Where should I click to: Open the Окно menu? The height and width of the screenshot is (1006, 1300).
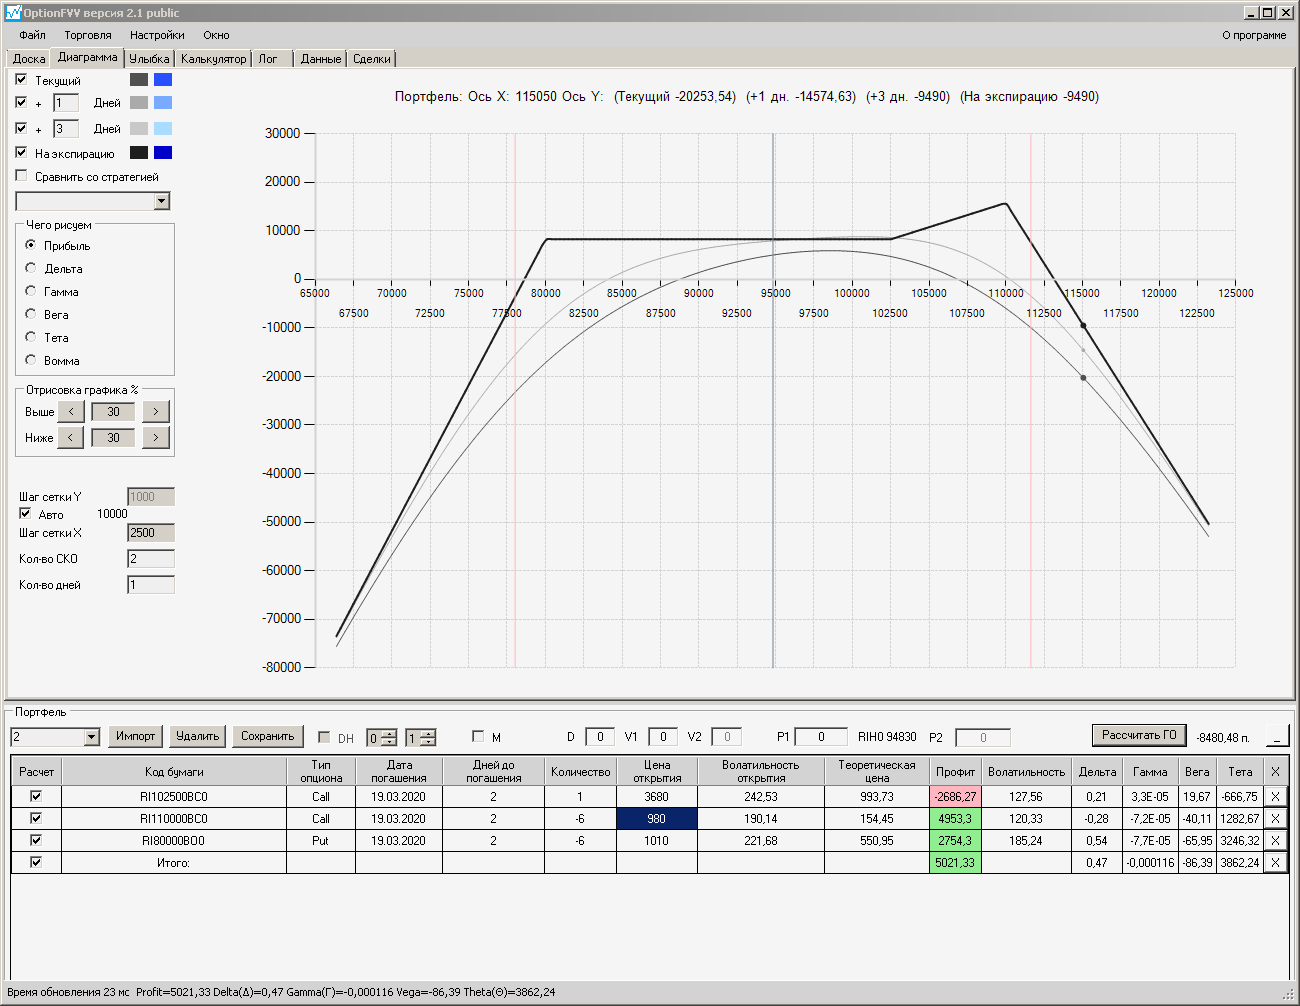click(216, 35)
